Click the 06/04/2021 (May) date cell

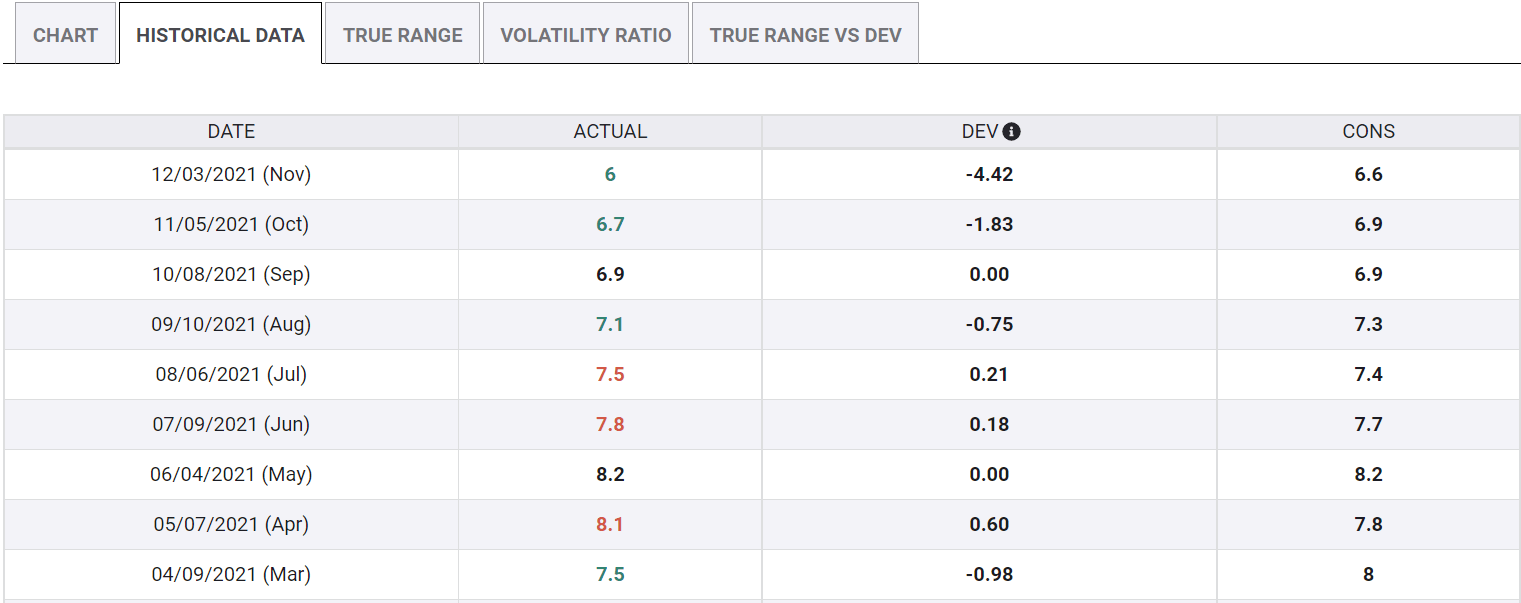tap(231, 474)
